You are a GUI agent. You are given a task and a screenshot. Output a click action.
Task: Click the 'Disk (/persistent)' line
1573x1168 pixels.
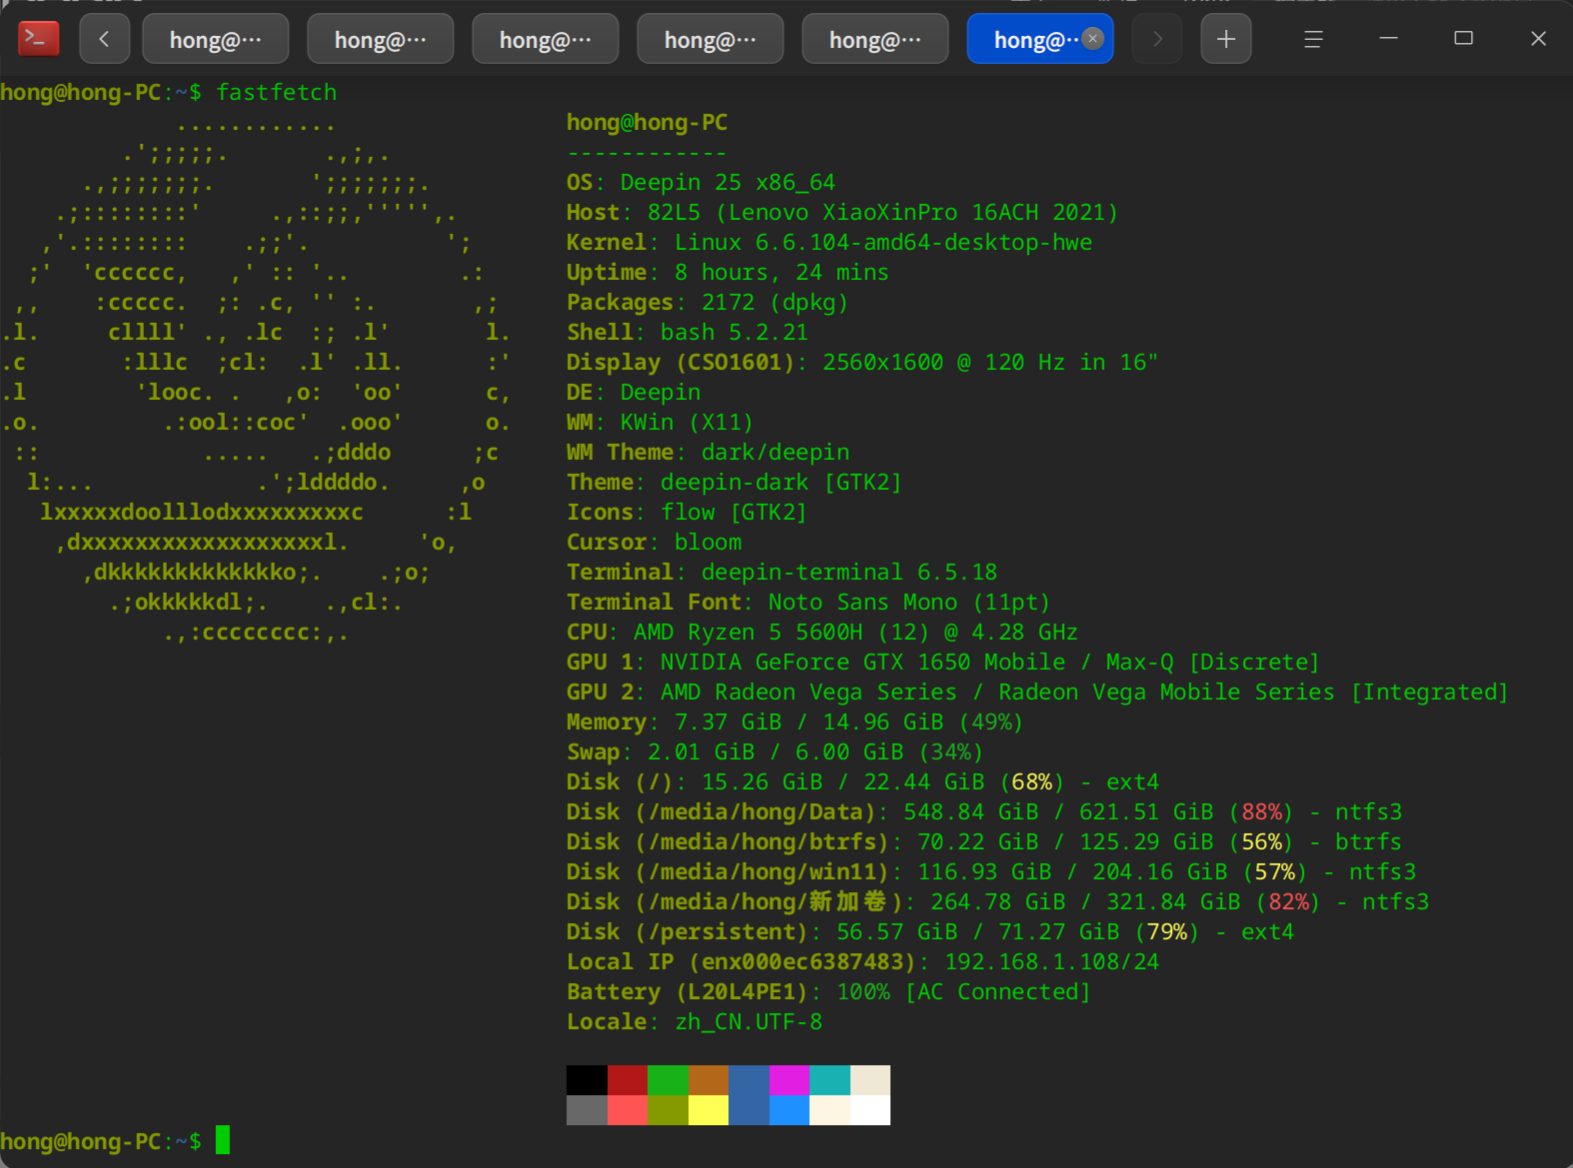[x=930, y=932]
